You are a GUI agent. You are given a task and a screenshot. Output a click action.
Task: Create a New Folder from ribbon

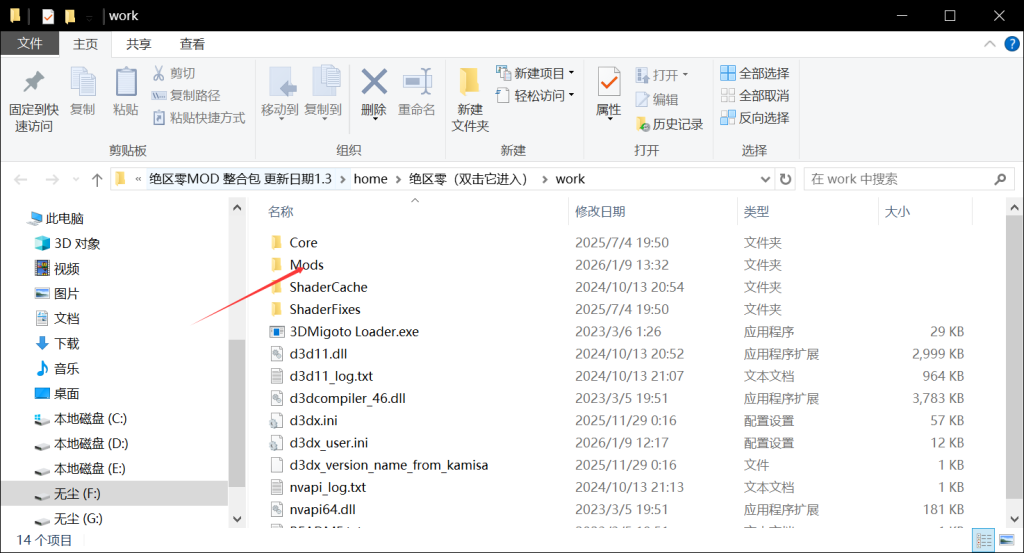(x=470, y=99)
